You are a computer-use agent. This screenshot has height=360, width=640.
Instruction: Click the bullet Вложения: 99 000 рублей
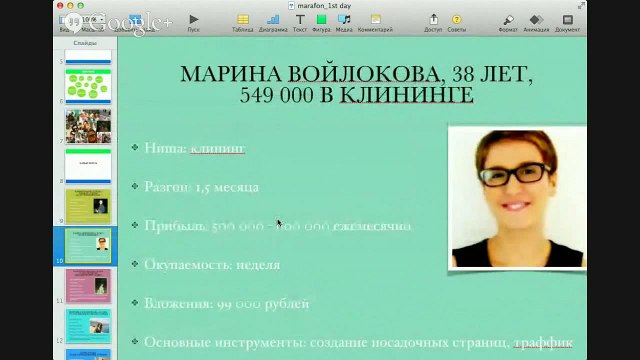(x=227, y=304)
